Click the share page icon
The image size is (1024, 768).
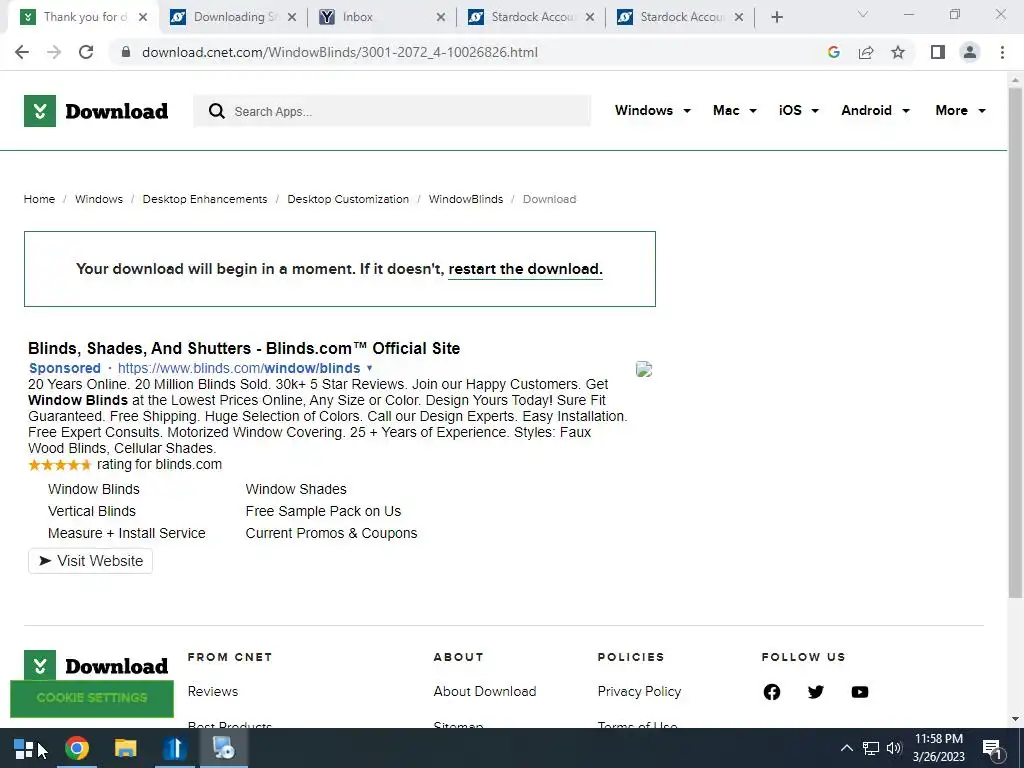tap(866, 52)
